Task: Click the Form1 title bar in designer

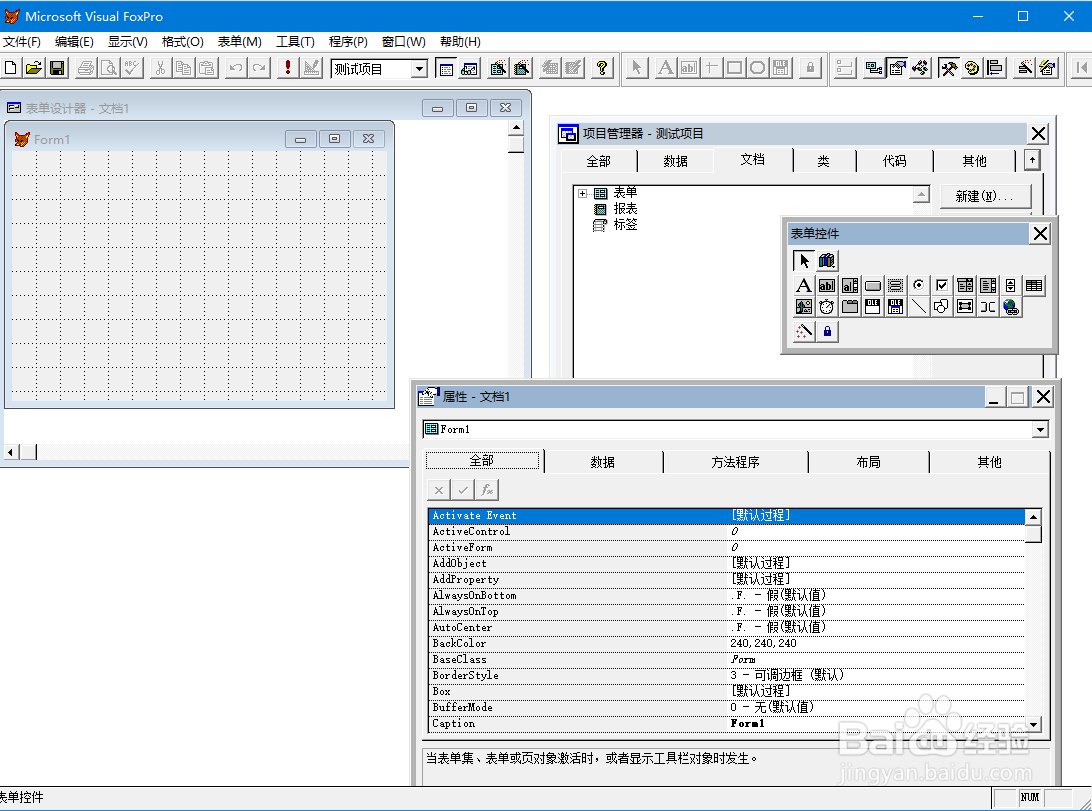Action: pyautogui.click(x=199, y=139)
